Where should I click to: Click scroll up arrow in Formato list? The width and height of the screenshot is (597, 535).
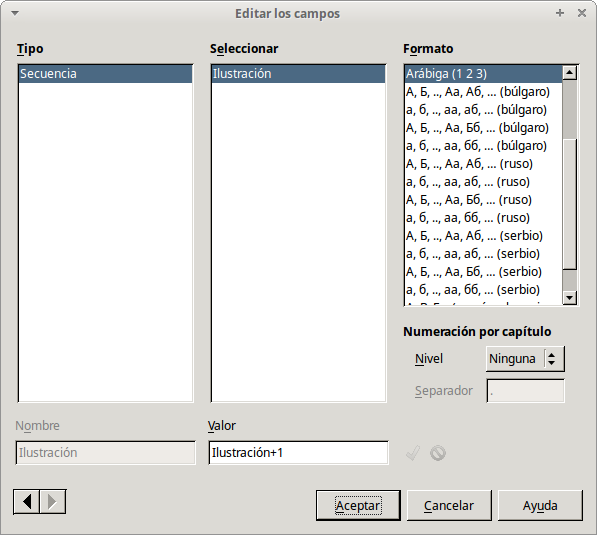coord(570,72)
